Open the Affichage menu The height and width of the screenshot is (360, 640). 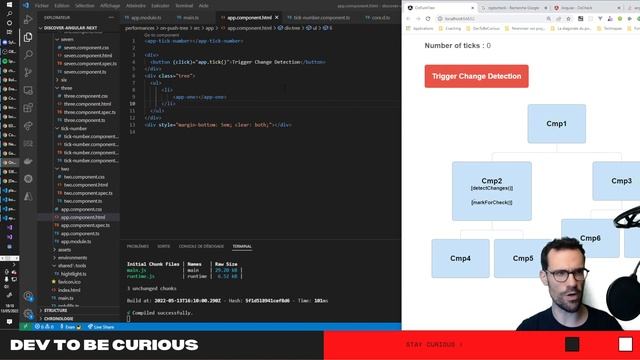point(110,6)
